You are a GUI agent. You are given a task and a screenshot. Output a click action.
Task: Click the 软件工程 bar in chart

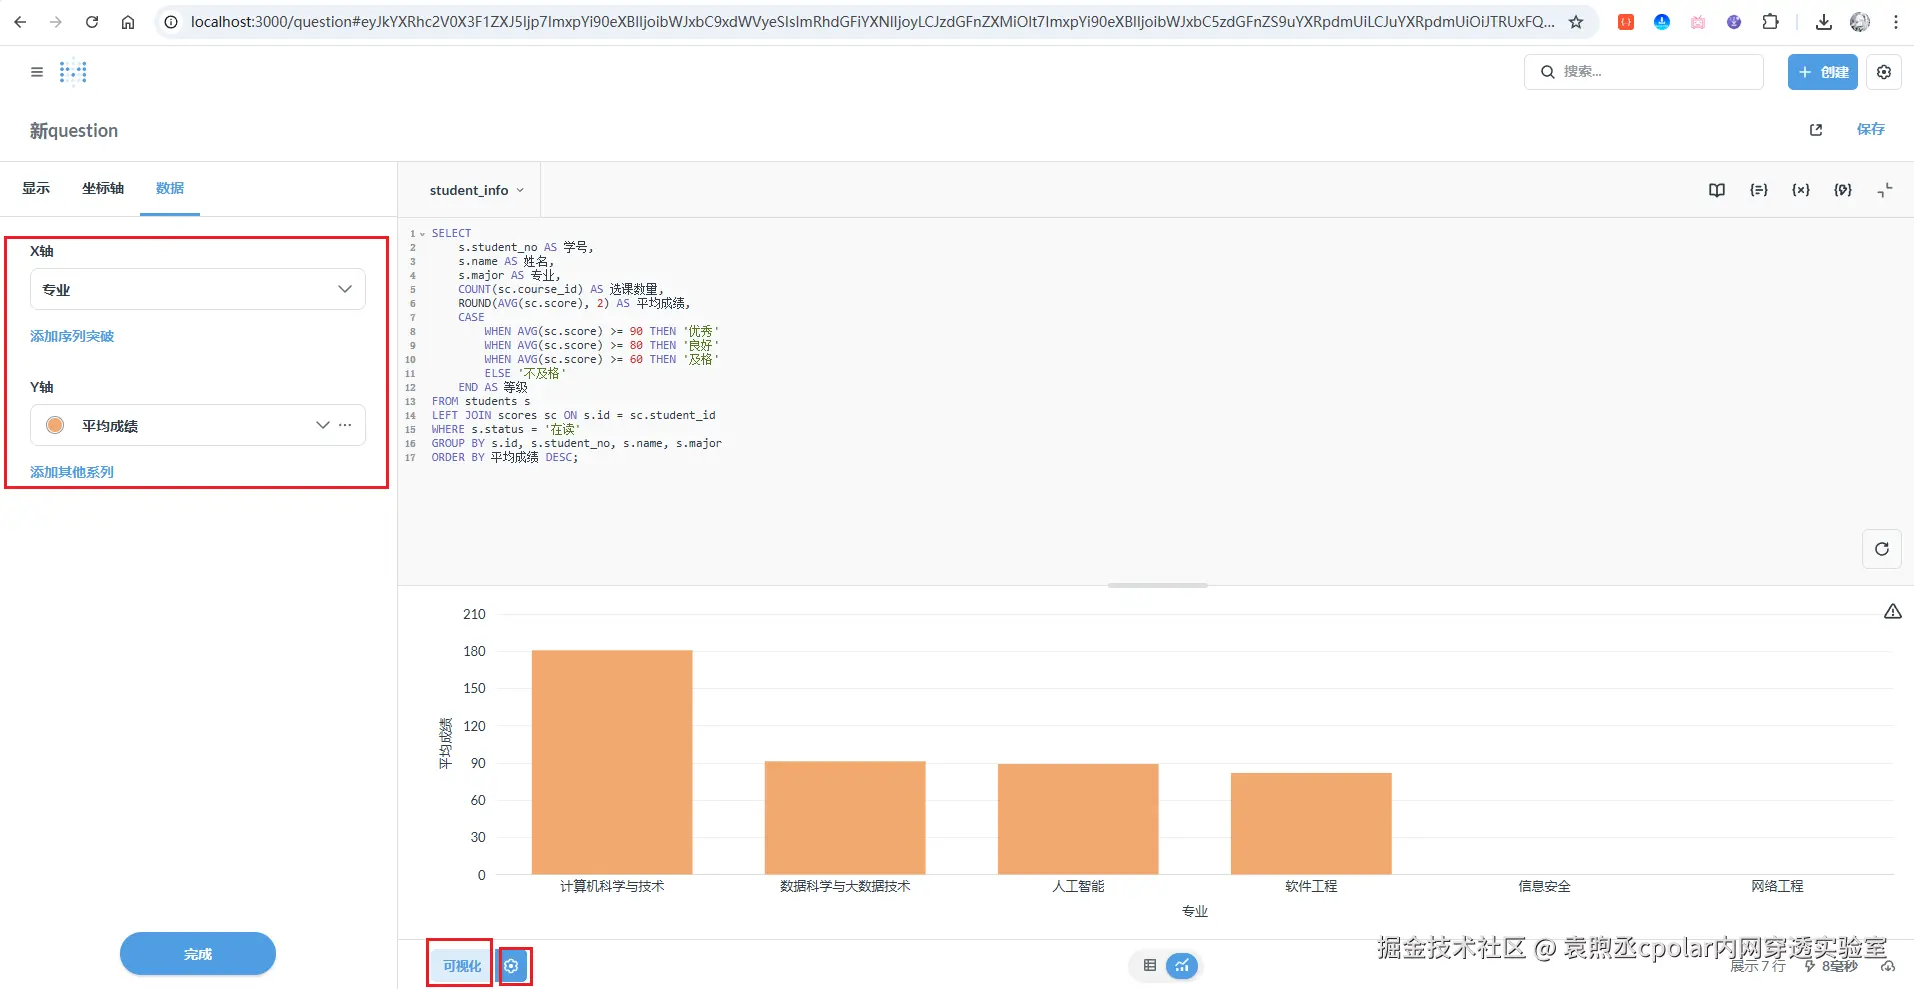tap(1311, 824)
